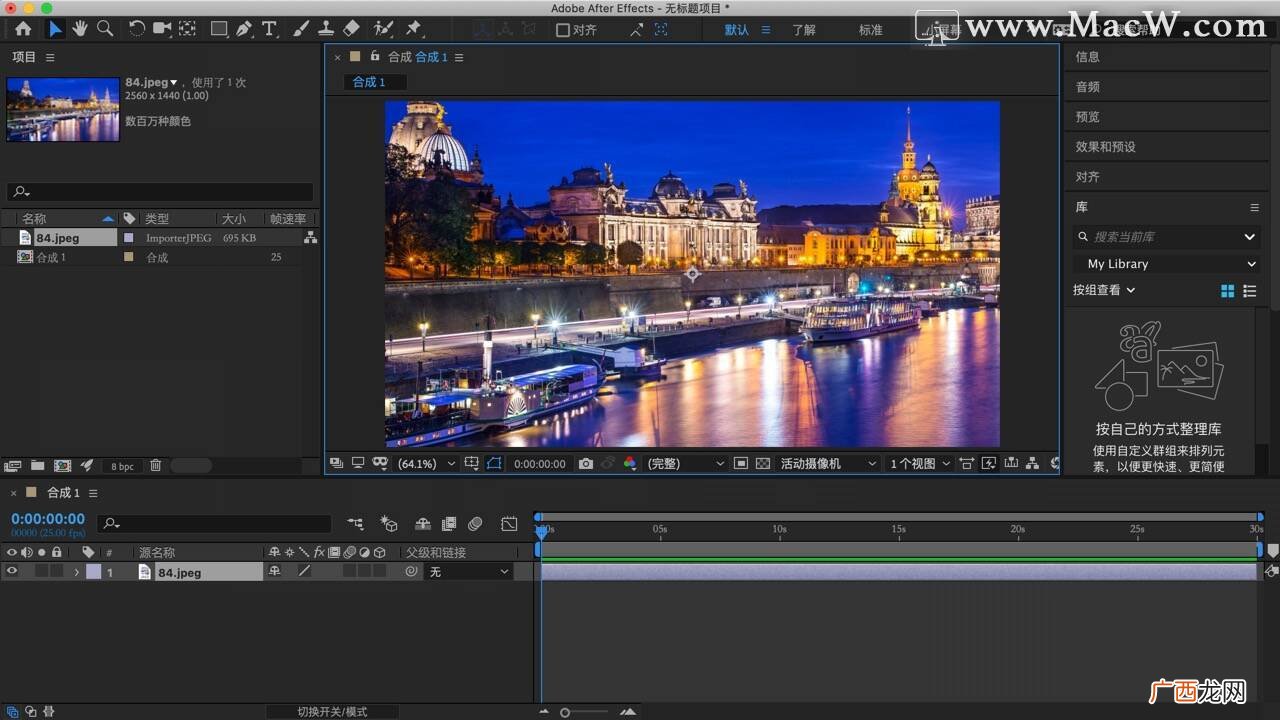The image size is (1280, 720).
Task: Select the Pen tool
Action: coord(244,29)
